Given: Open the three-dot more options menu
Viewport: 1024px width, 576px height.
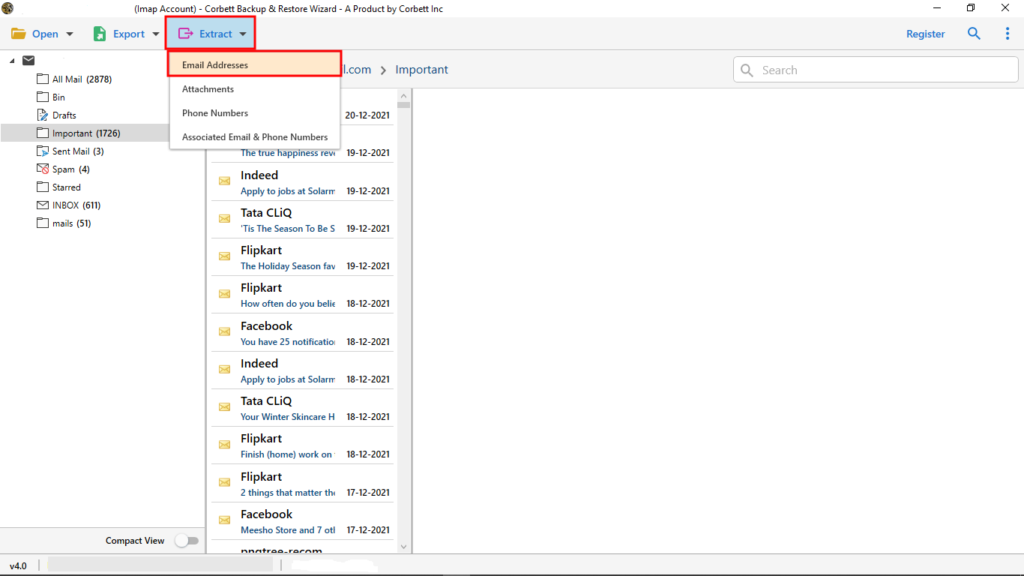Looking at the screenshot, I should 1007,33.
